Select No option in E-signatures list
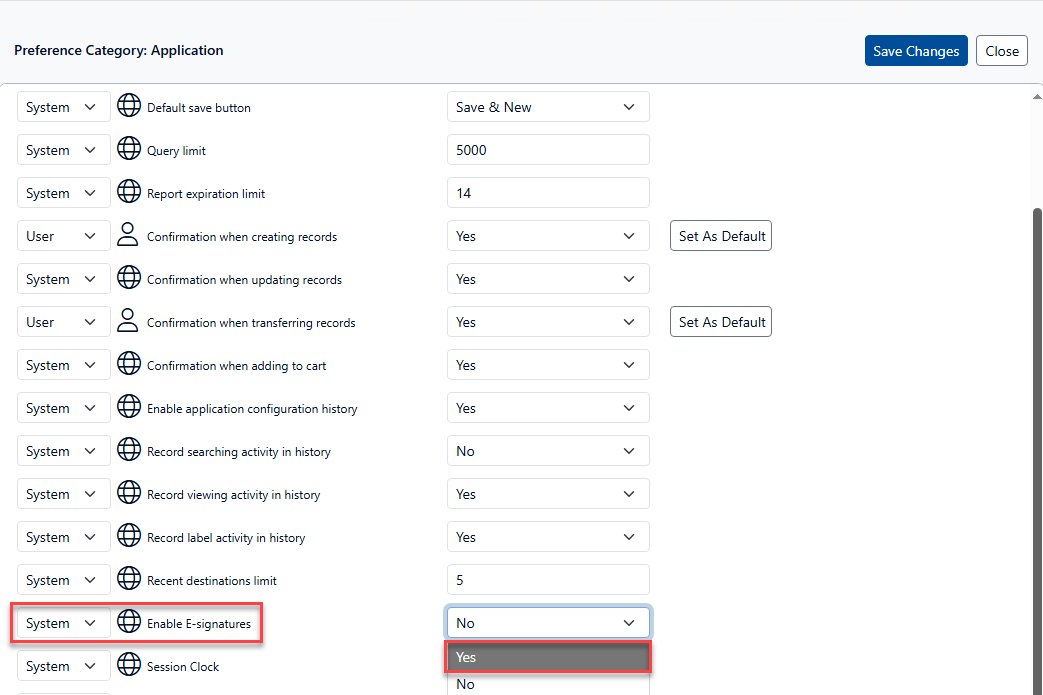Image resolution: width=1043 pixels, height=695 pixels. tap(548, 684)
